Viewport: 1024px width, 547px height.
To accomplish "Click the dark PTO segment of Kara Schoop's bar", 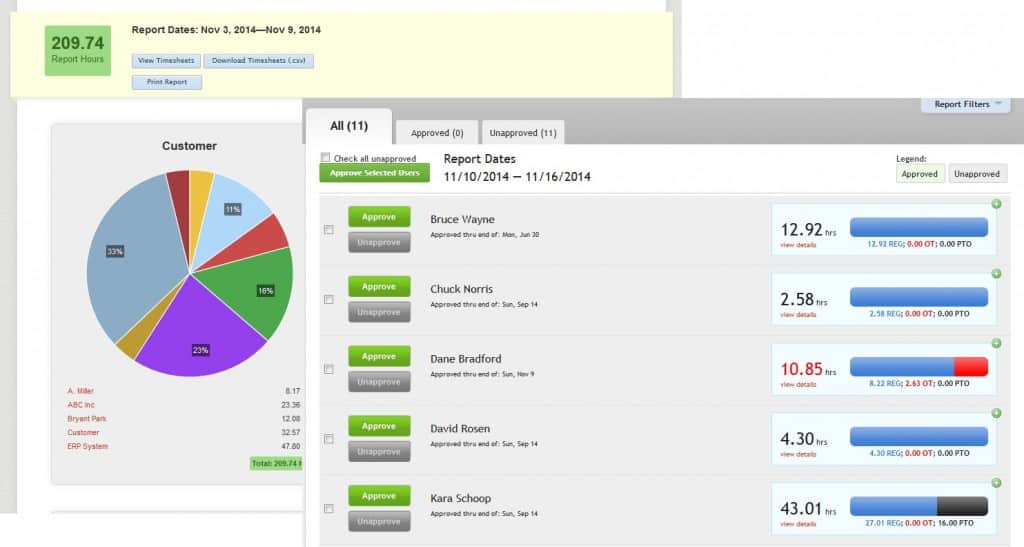I will click(962, 506).
